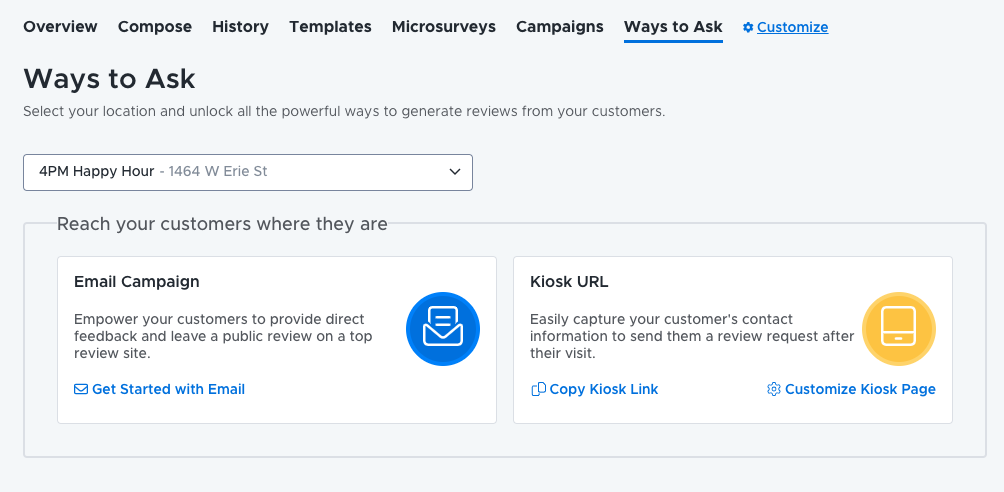The image size is (1004, 492).
Task: Go to the History tab
Action: click(241, 27)
